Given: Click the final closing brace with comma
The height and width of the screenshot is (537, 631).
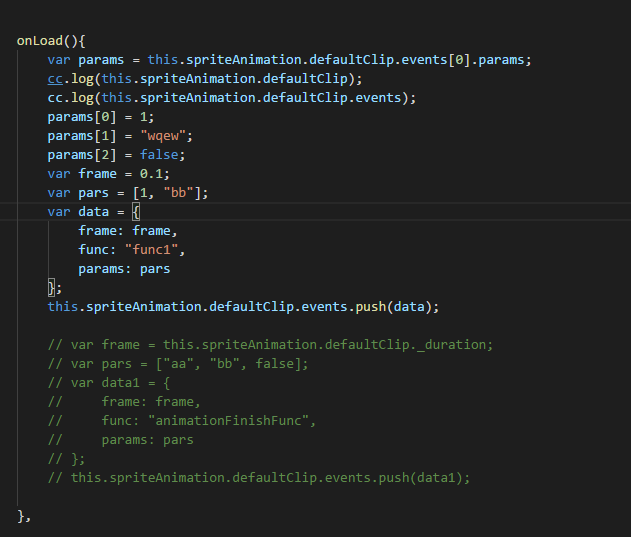Looking at the screenshot, I should (23, 516).
